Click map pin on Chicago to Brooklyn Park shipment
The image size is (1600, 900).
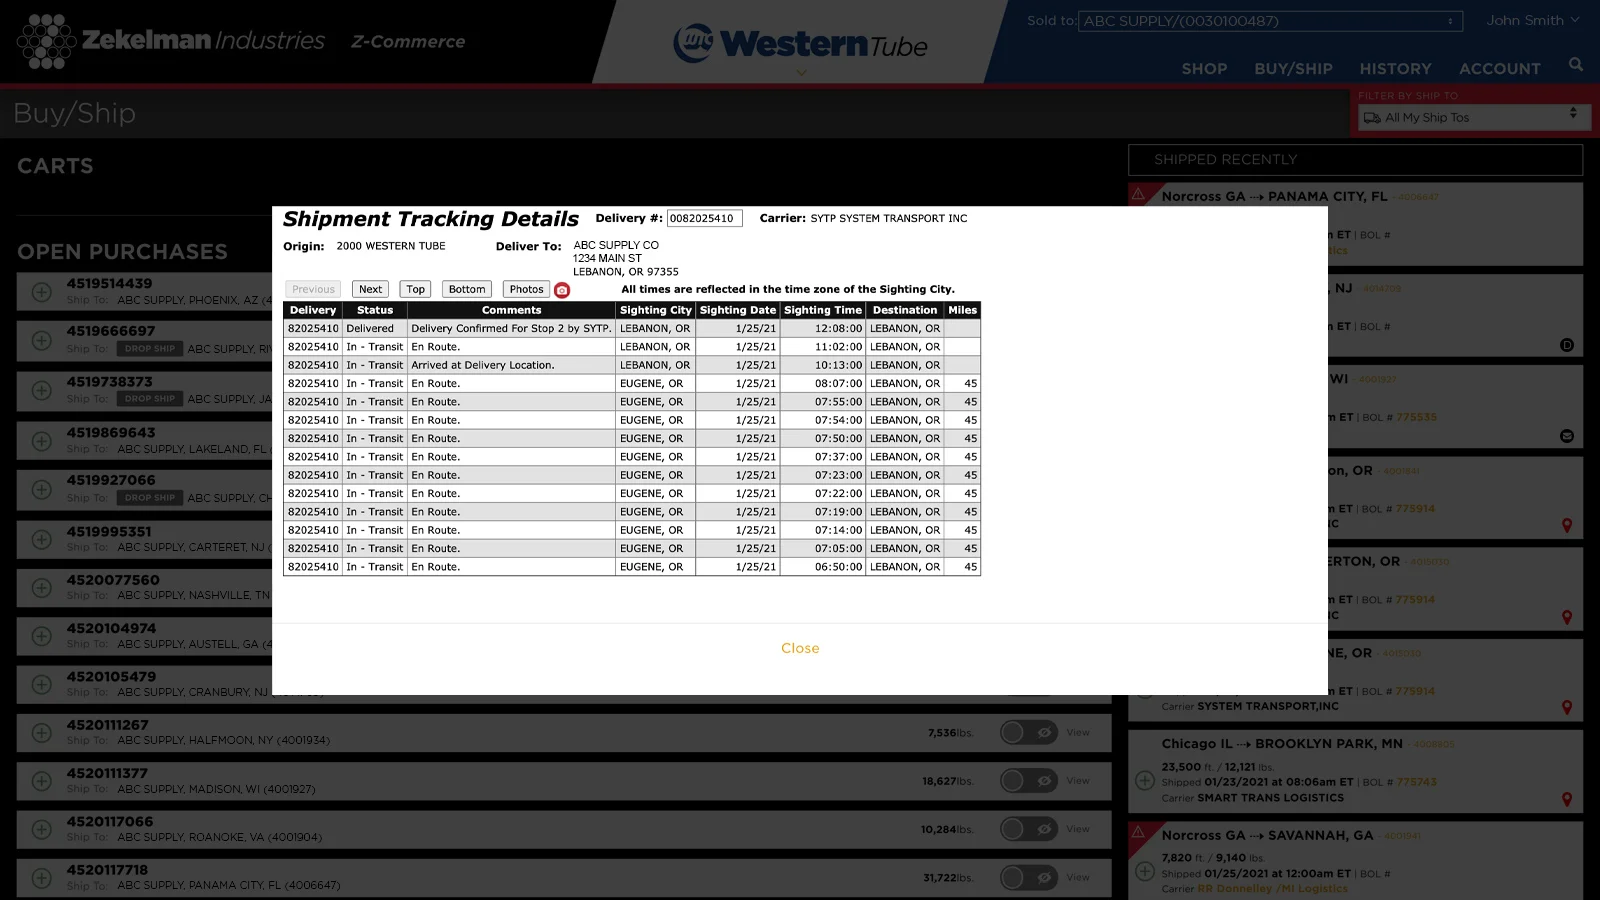pos(1566,799)
